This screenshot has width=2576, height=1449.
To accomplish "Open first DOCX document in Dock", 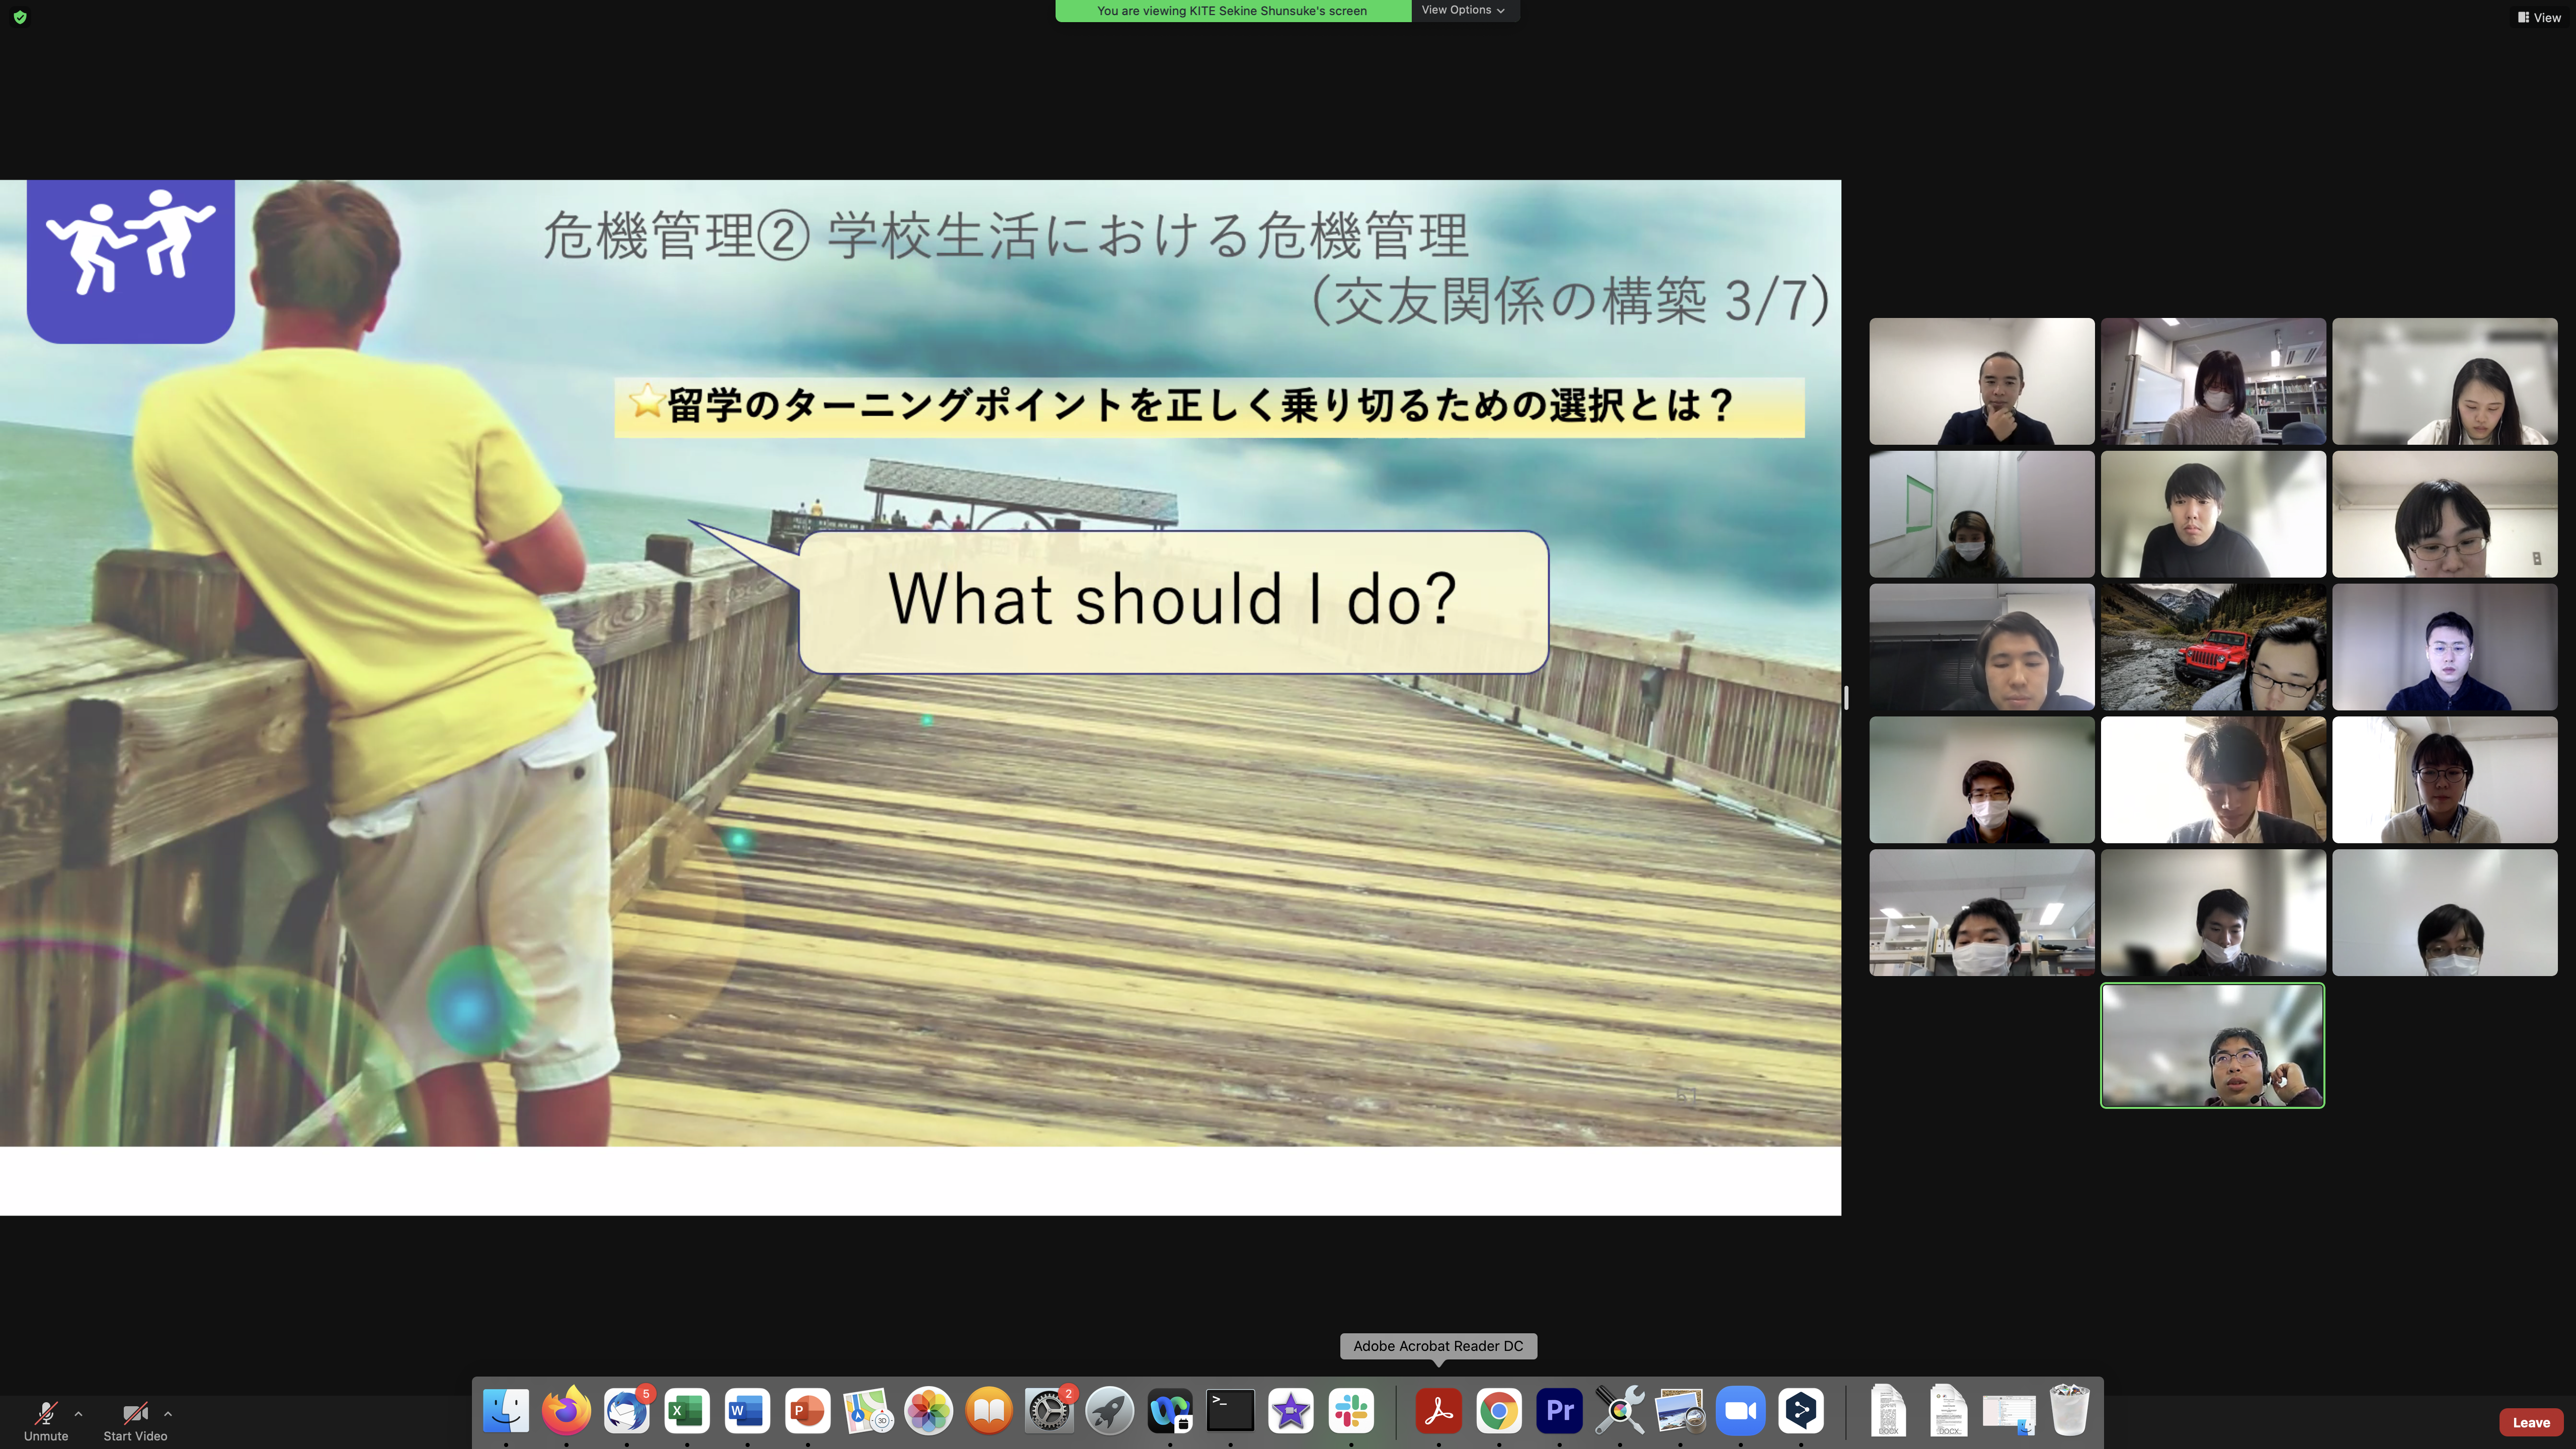I will [x=1888, y=1411].
